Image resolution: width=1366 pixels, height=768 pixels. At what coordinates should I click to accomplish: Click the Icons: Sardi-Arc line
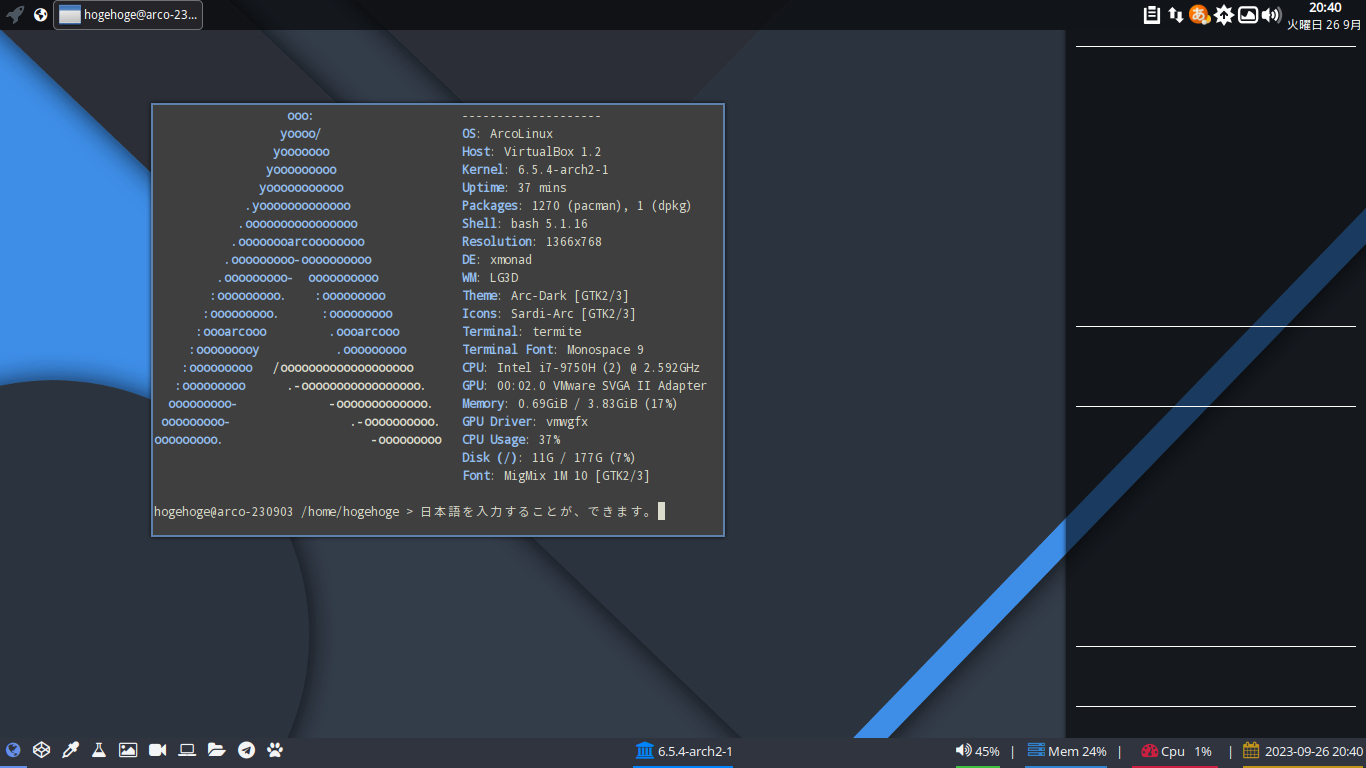549,314
